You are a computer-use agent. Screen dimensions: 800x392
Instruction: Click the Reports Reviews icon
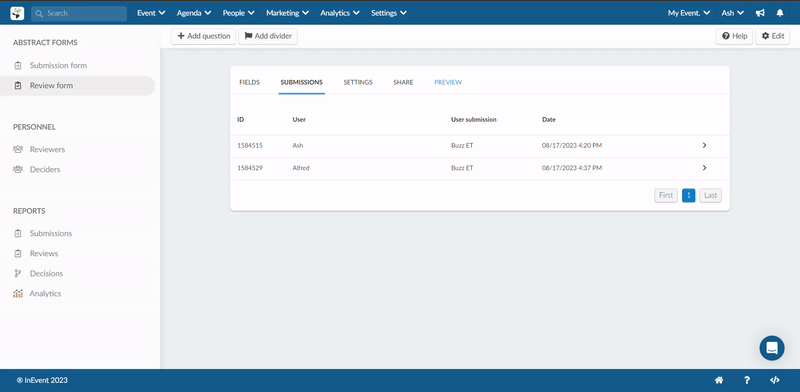18,254
